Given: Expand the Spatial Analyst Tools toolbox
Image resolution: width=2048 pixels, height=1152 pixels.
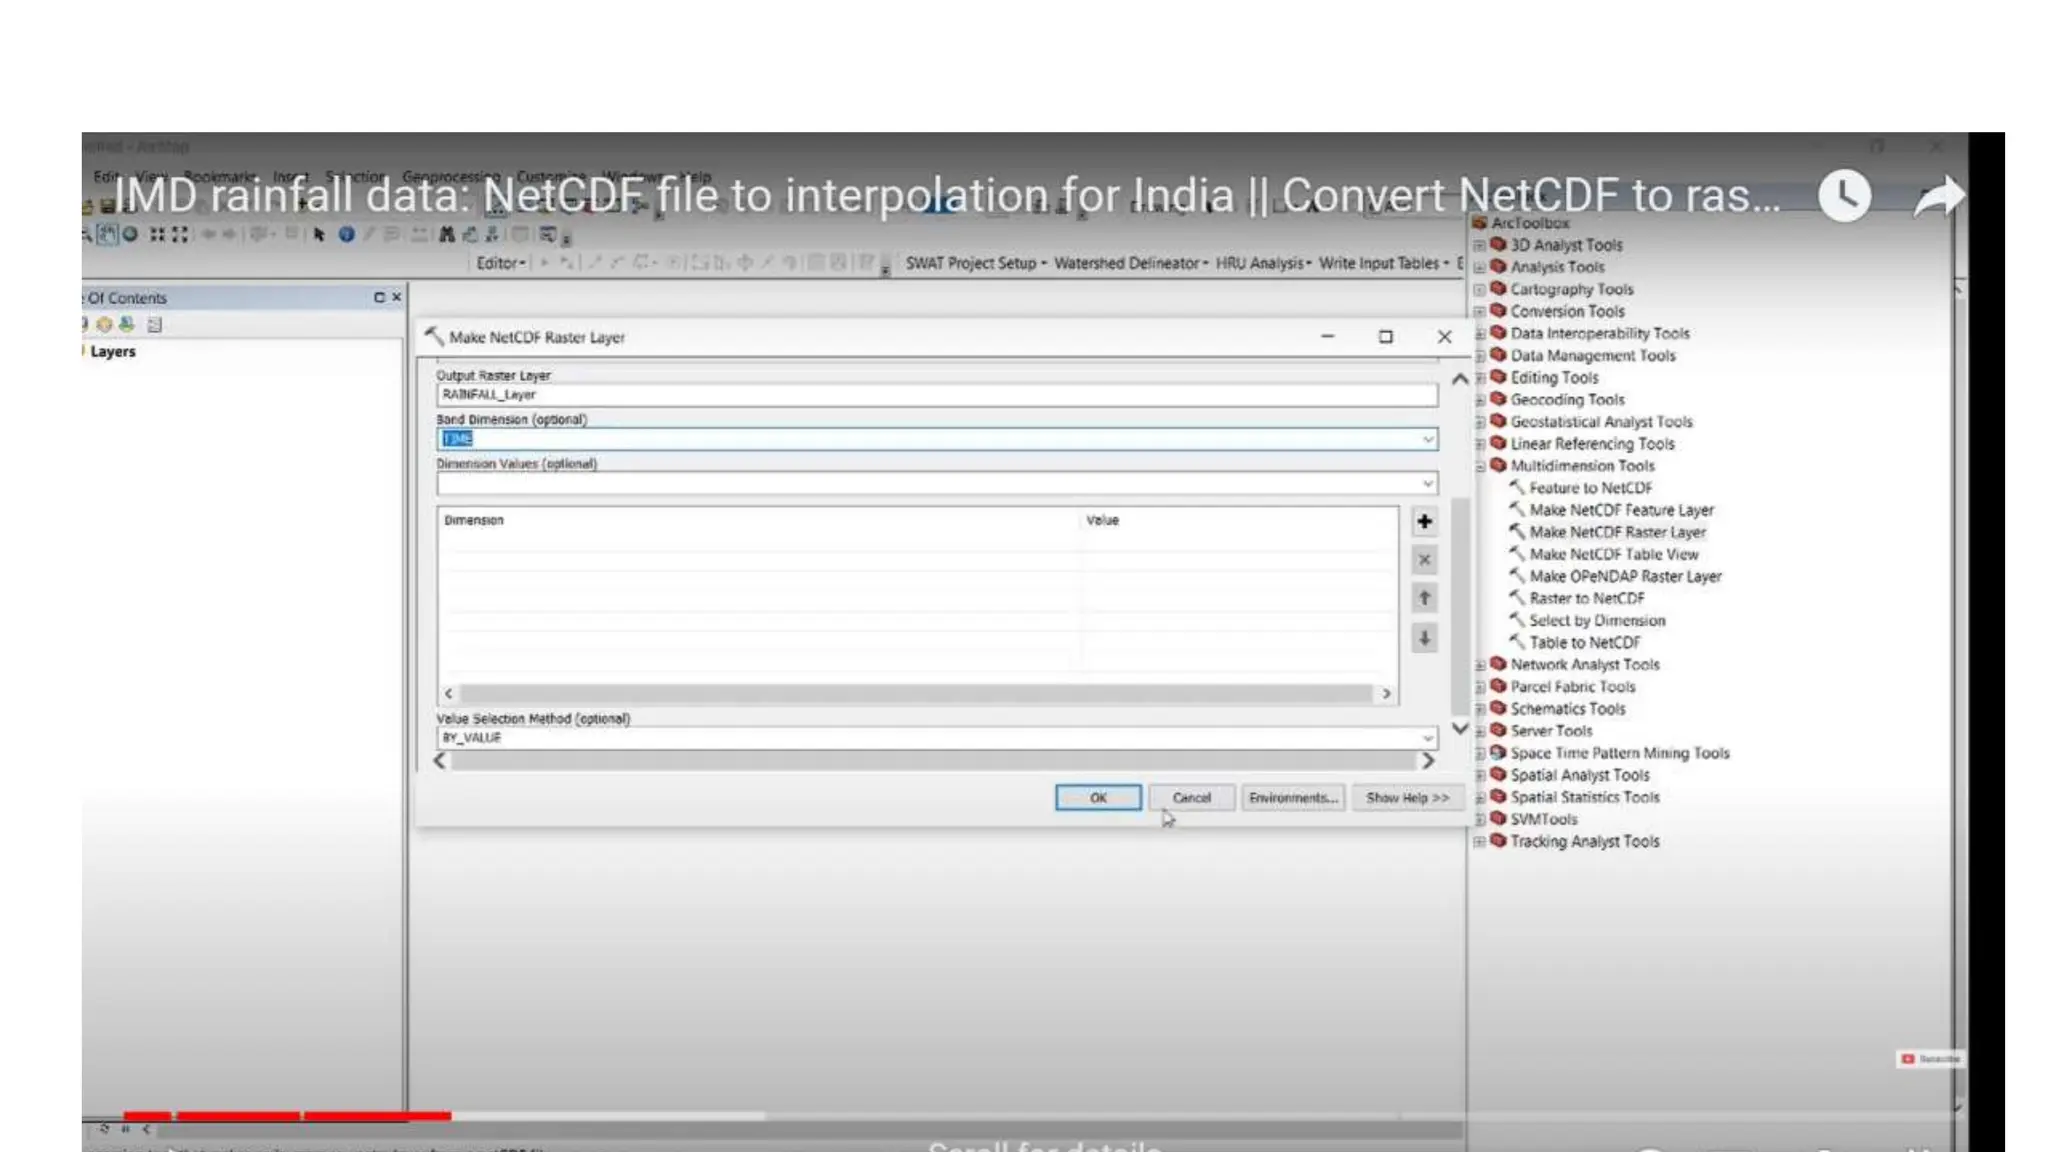Looking at the screenshot, I should pyautogui.click(x=1480, y=775).
